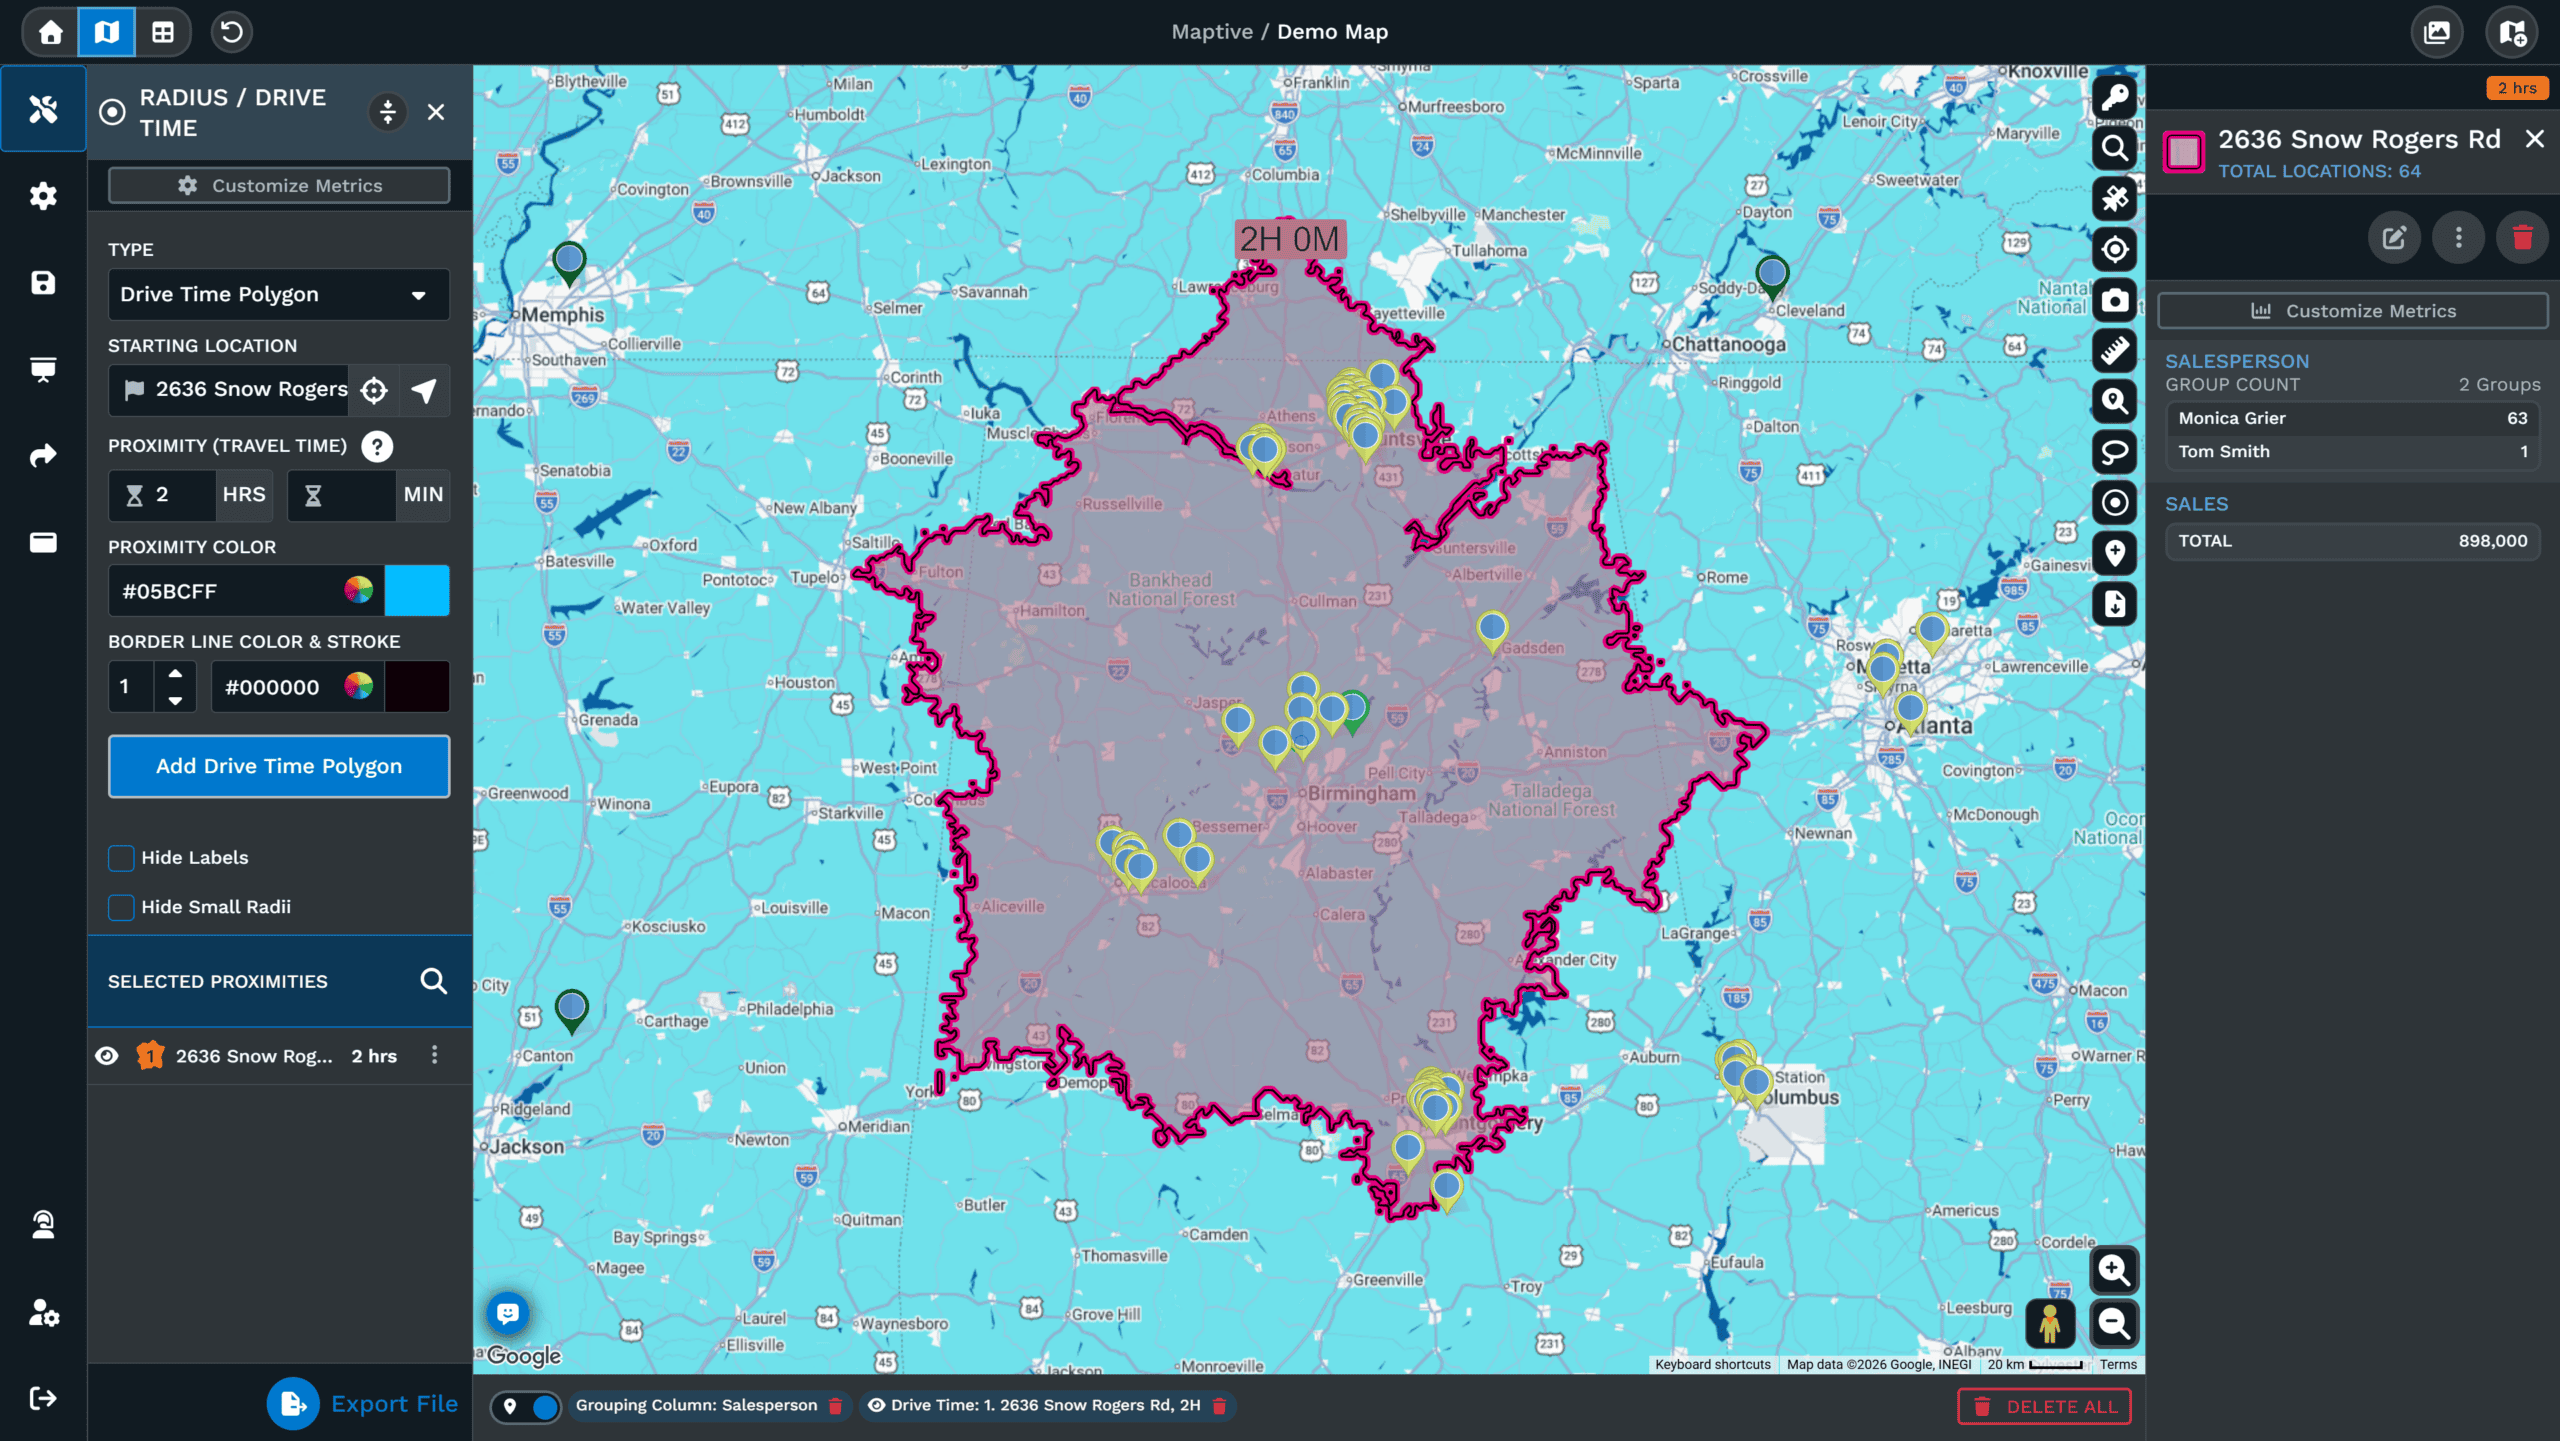This screenshot has height=1441, width=2560.
Task: Click the map export download tool
Action: pos(2114,604)
